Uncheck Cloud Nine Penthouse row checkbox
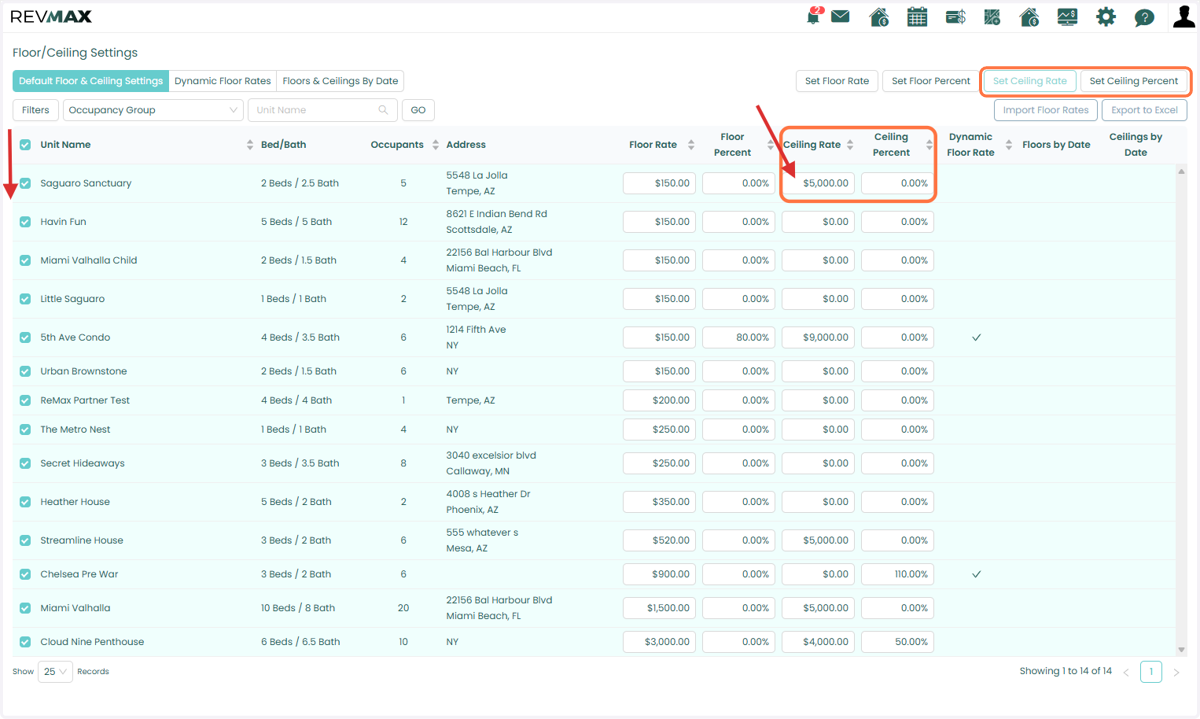This screenshot has height=719, width=1200. click(x=25, y=642)
